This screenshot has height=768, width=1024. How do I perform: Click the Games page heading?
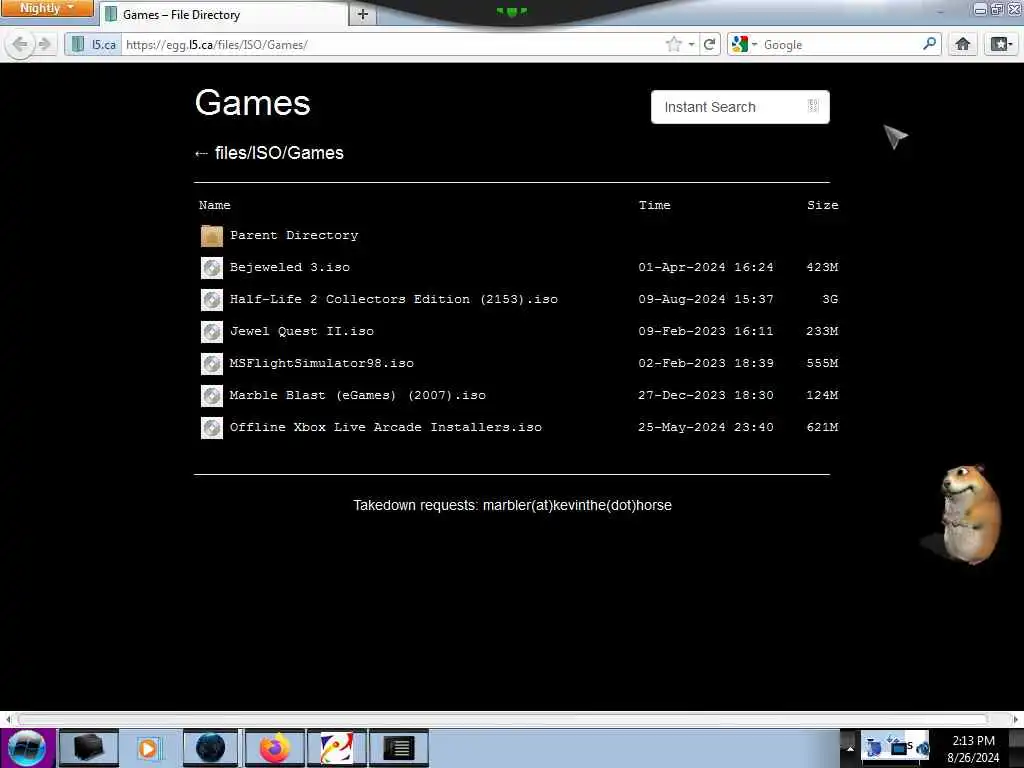(x=253, y=103)
